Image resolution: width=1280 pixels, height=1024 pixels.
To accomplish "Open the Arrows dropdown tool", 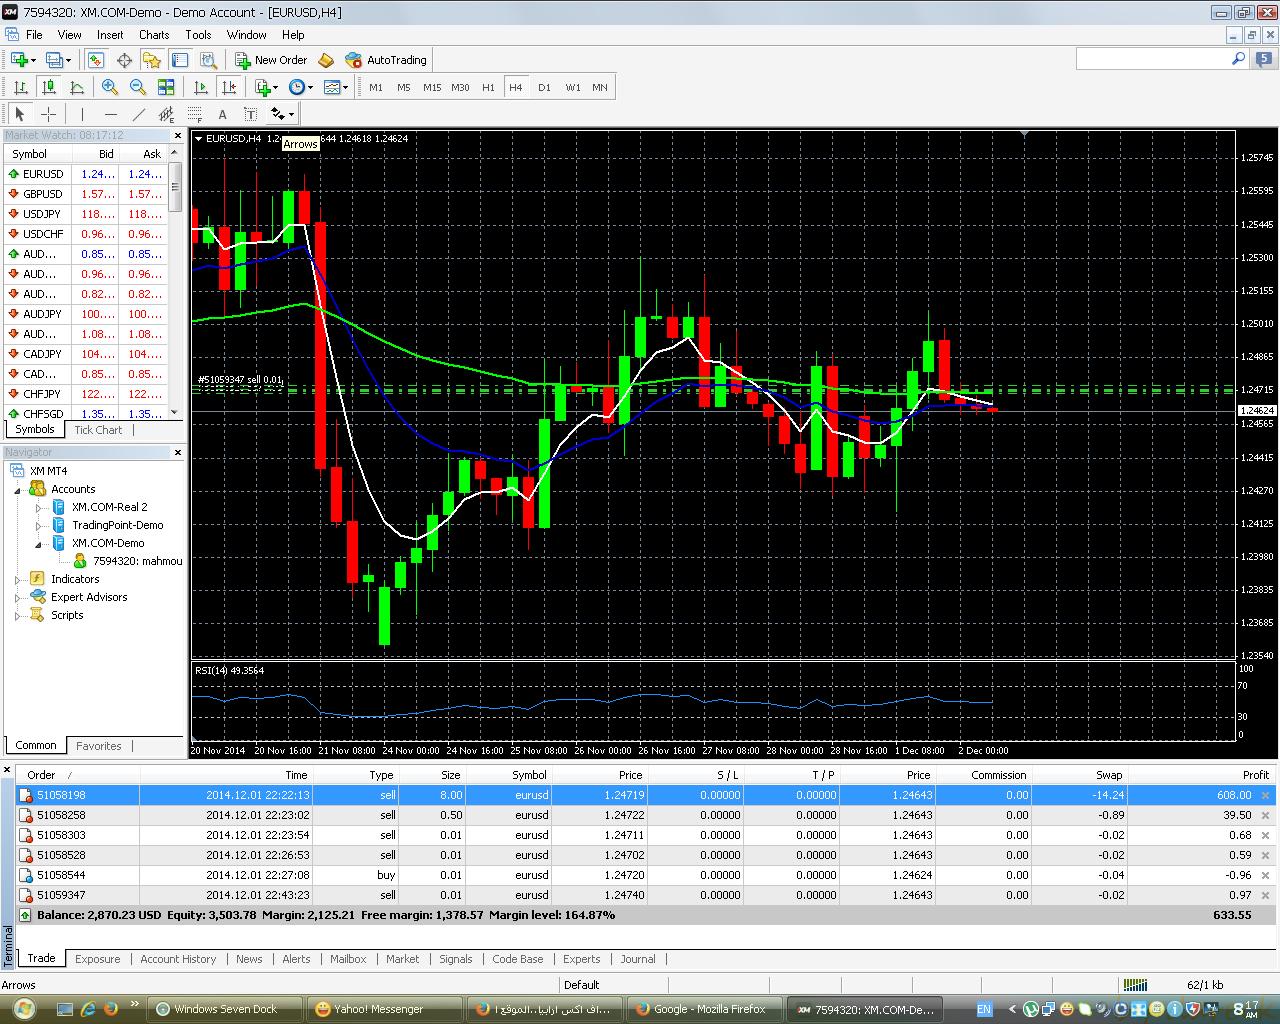I will click(282, 114).
